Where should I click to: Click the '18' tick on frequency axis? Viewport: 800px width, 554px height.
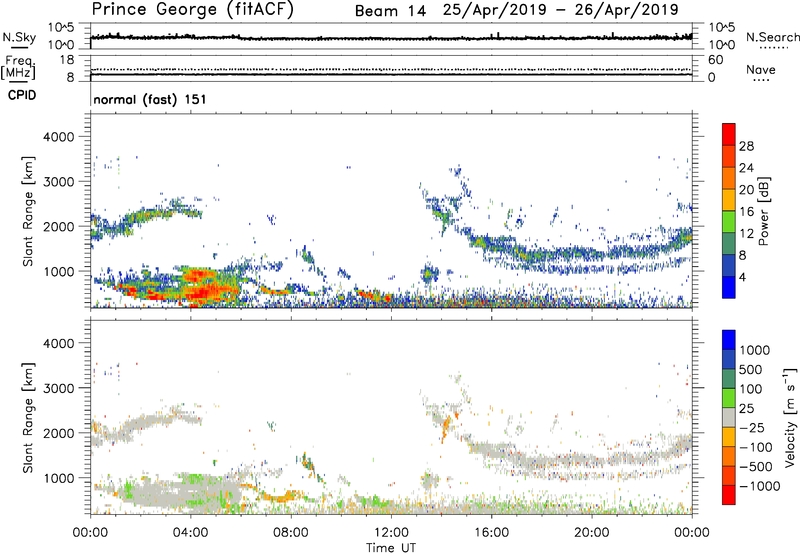tap(67, 60)
